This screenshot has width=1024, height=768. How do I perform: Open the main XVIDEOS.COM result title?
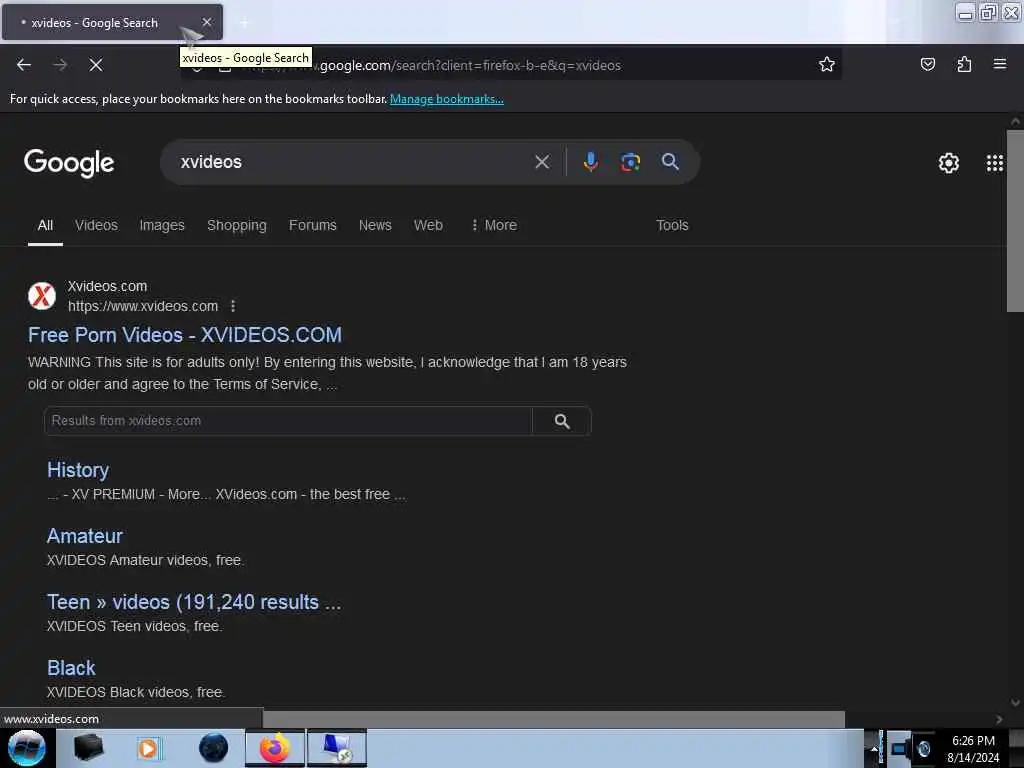[x=185, y=335]
